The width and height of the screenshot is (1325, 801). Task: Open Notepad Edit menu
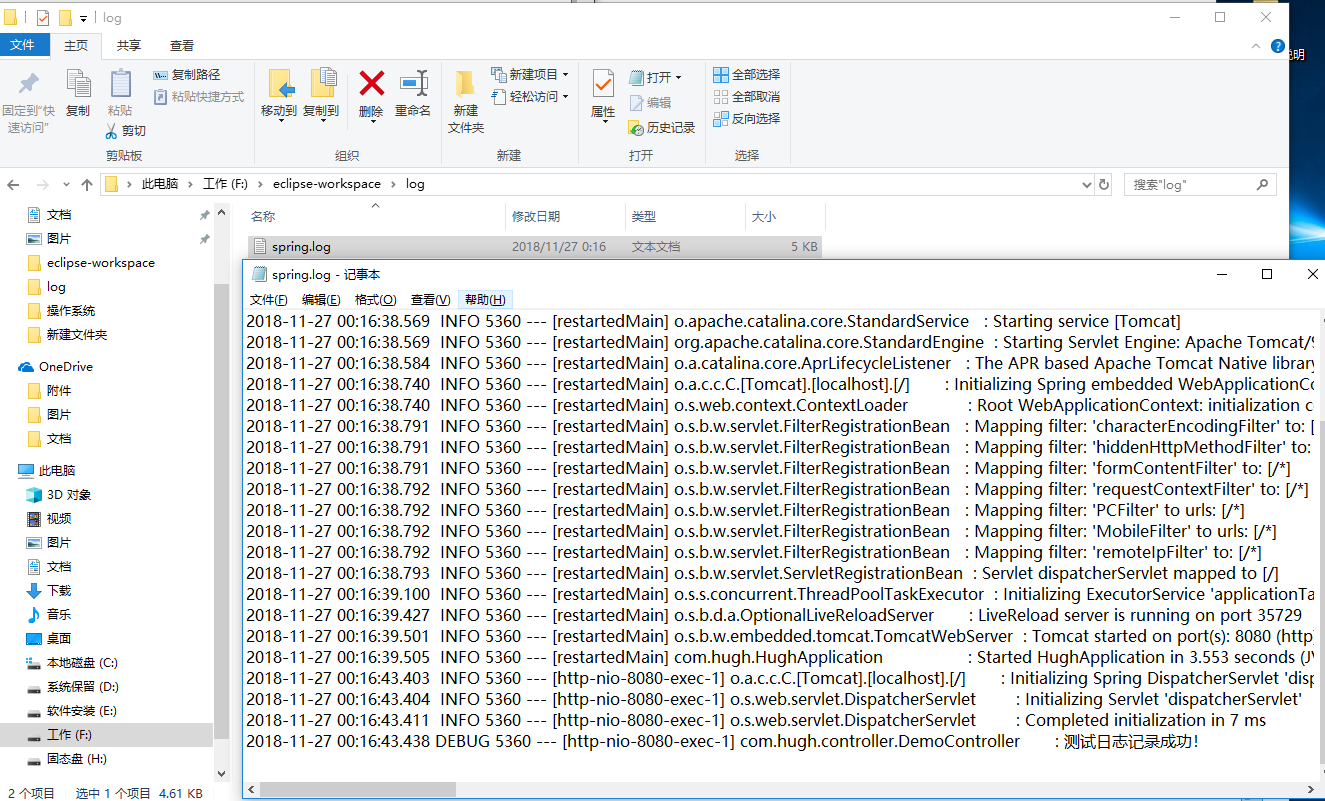(x=322, y=300)
